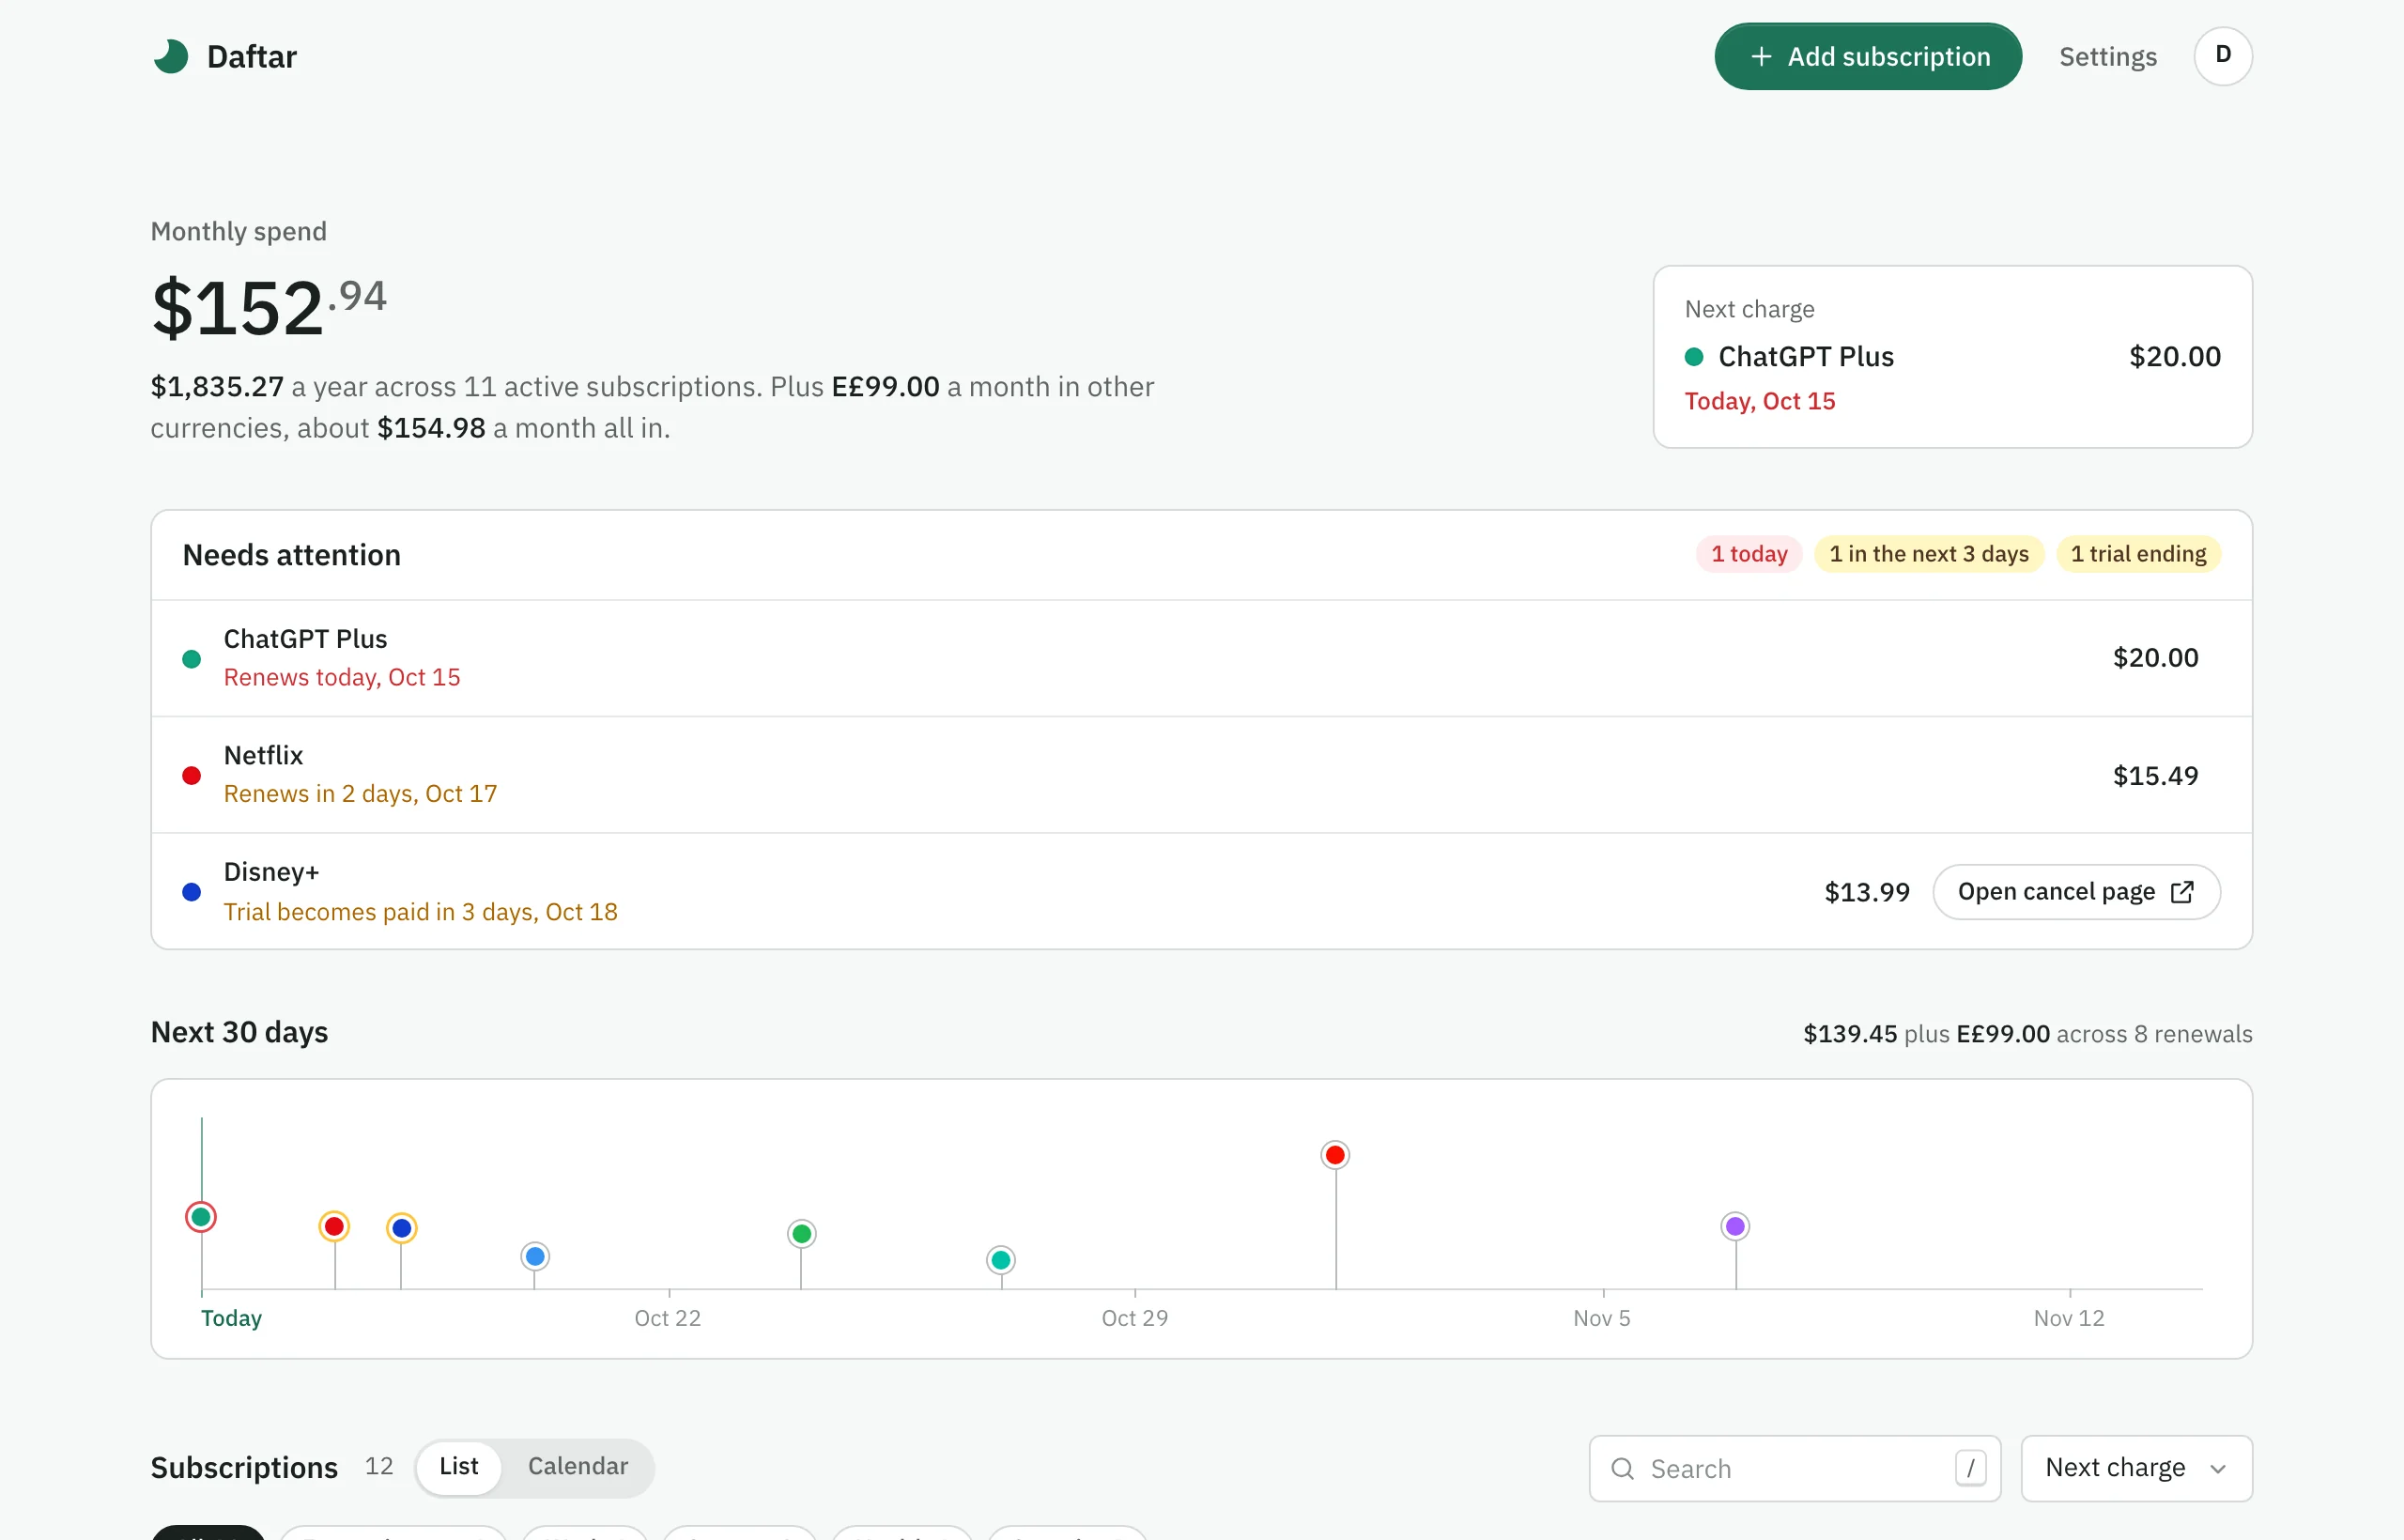
Task: Click the magnifier search icon
Action: [1622, 1468]
